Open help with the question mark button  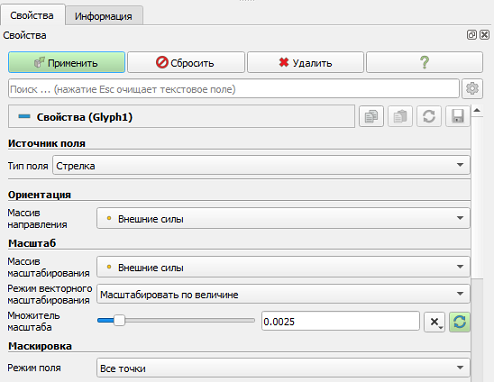point(424,62)
